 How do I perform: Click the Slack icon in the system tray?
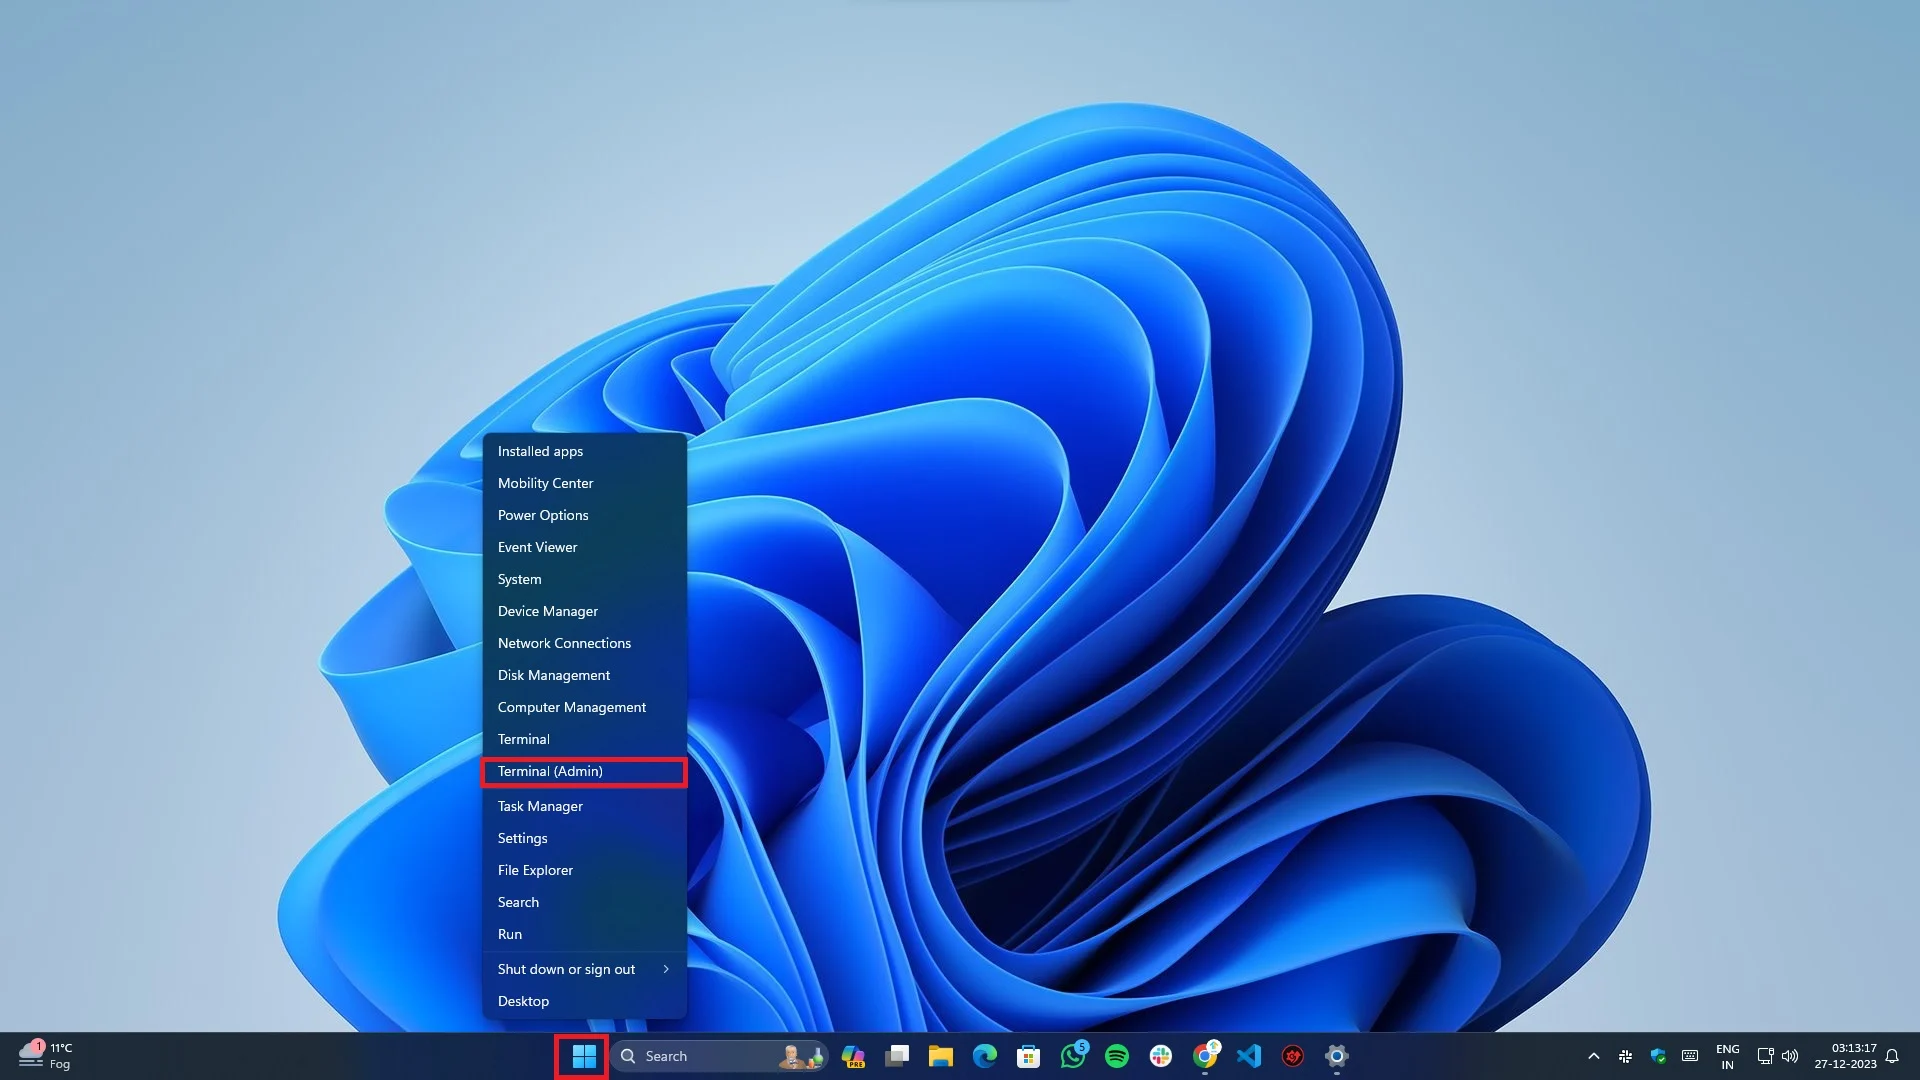1625,1056
